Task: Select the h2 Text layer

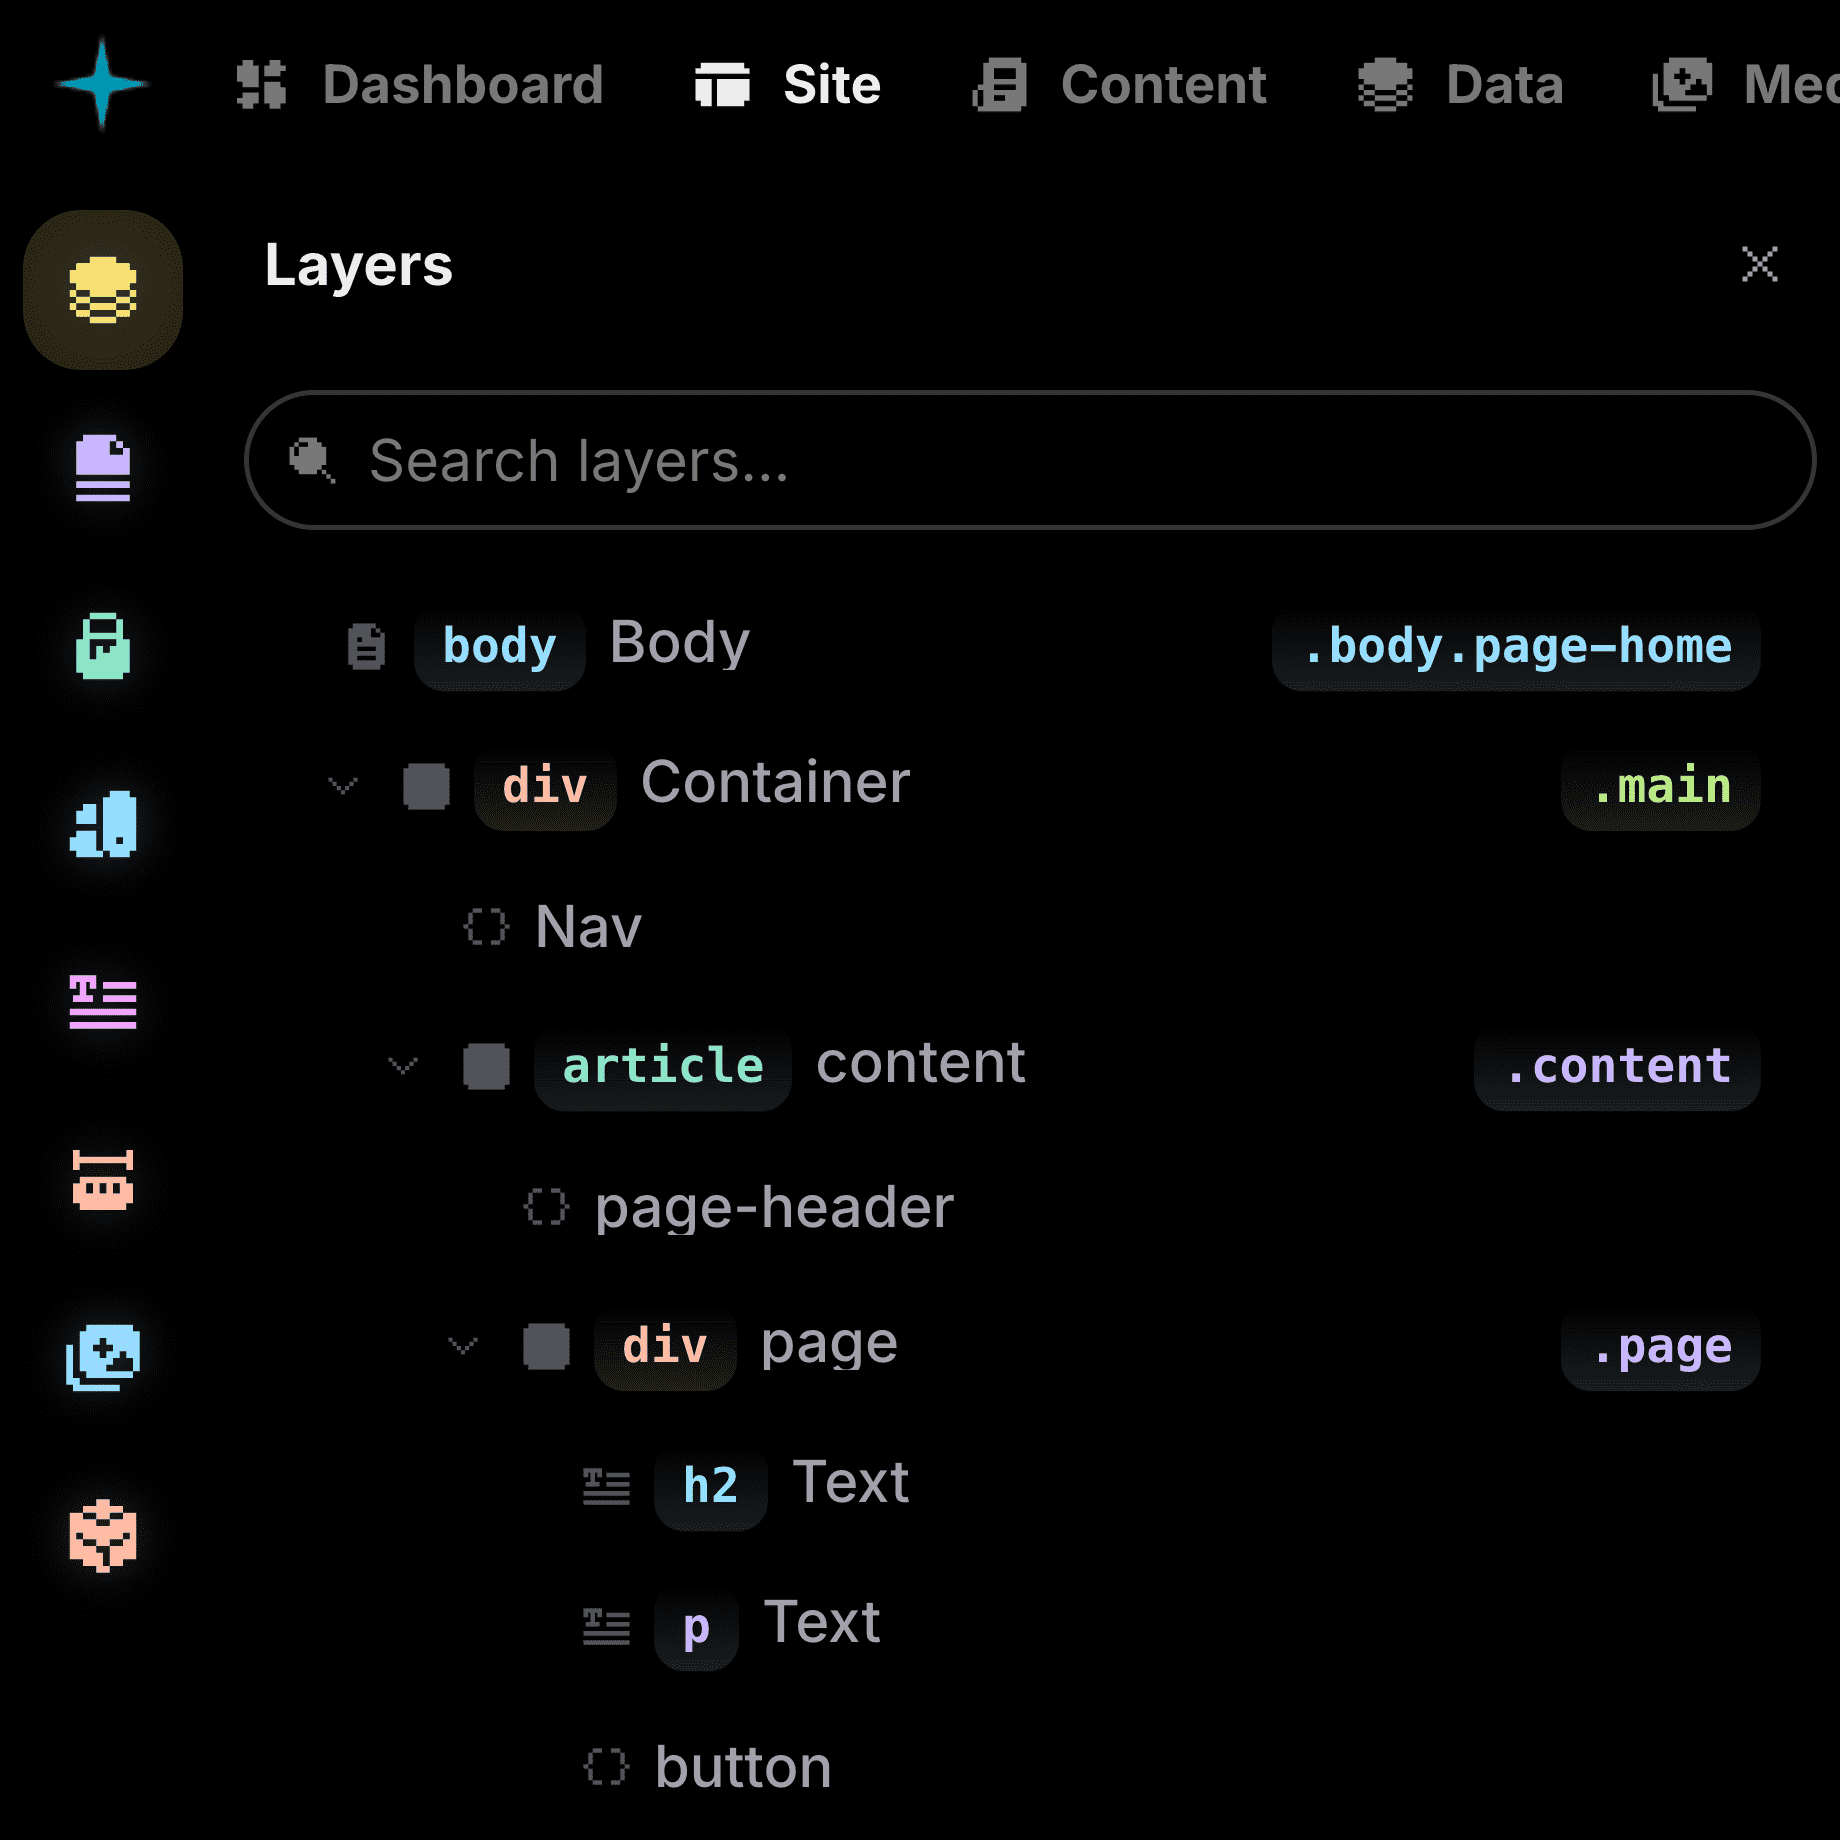Action: 1030,1486
